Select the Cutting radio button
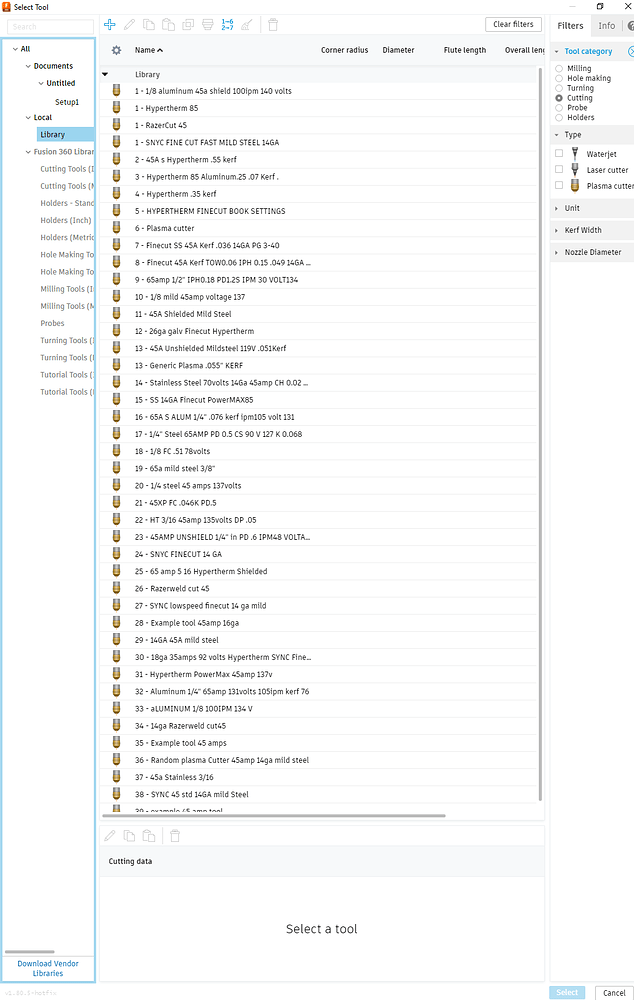Viewport: 634px width, 1000px height. [559, 98]
